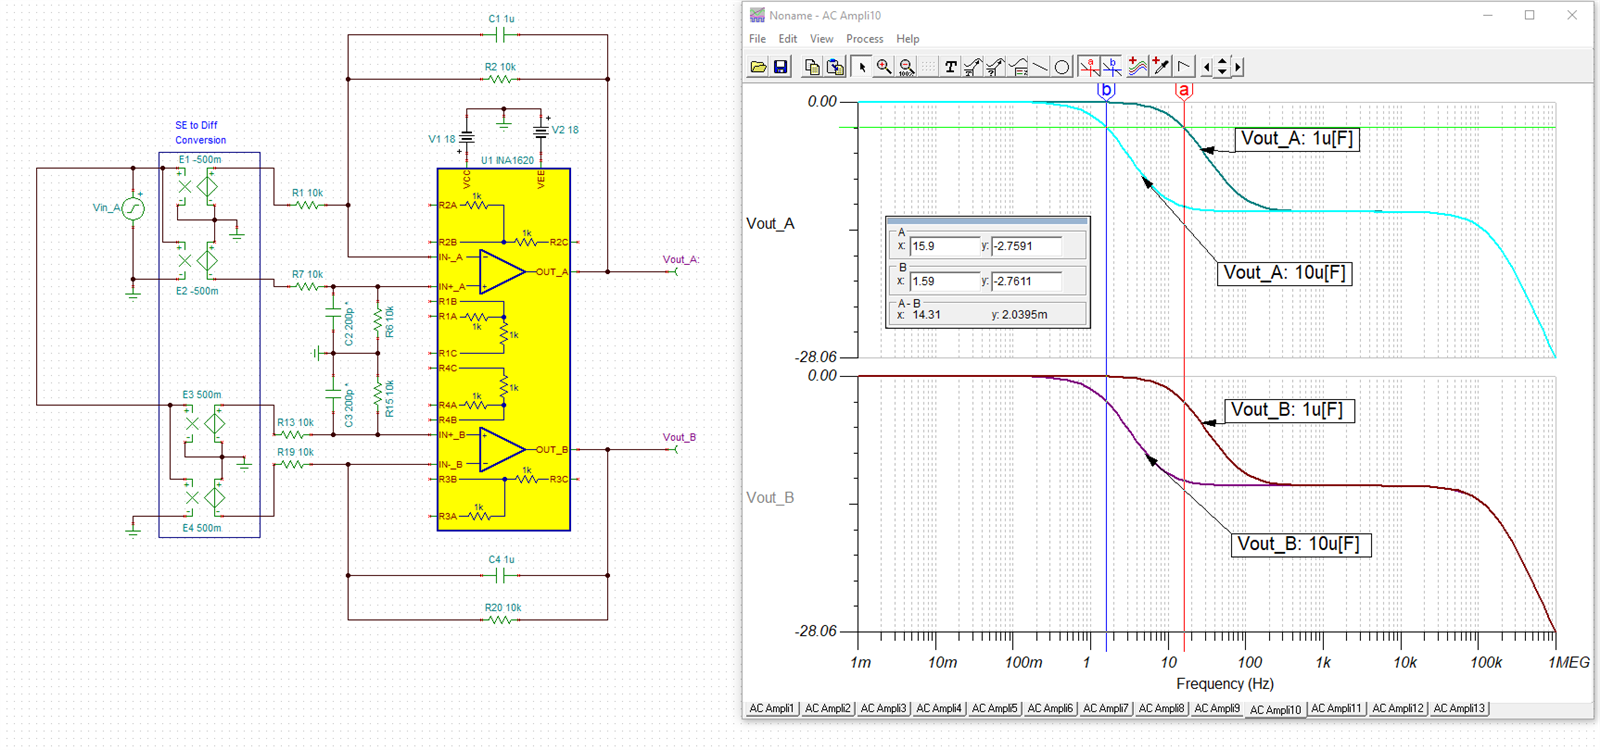Copy the diagram to clipboard

point(812,67)
